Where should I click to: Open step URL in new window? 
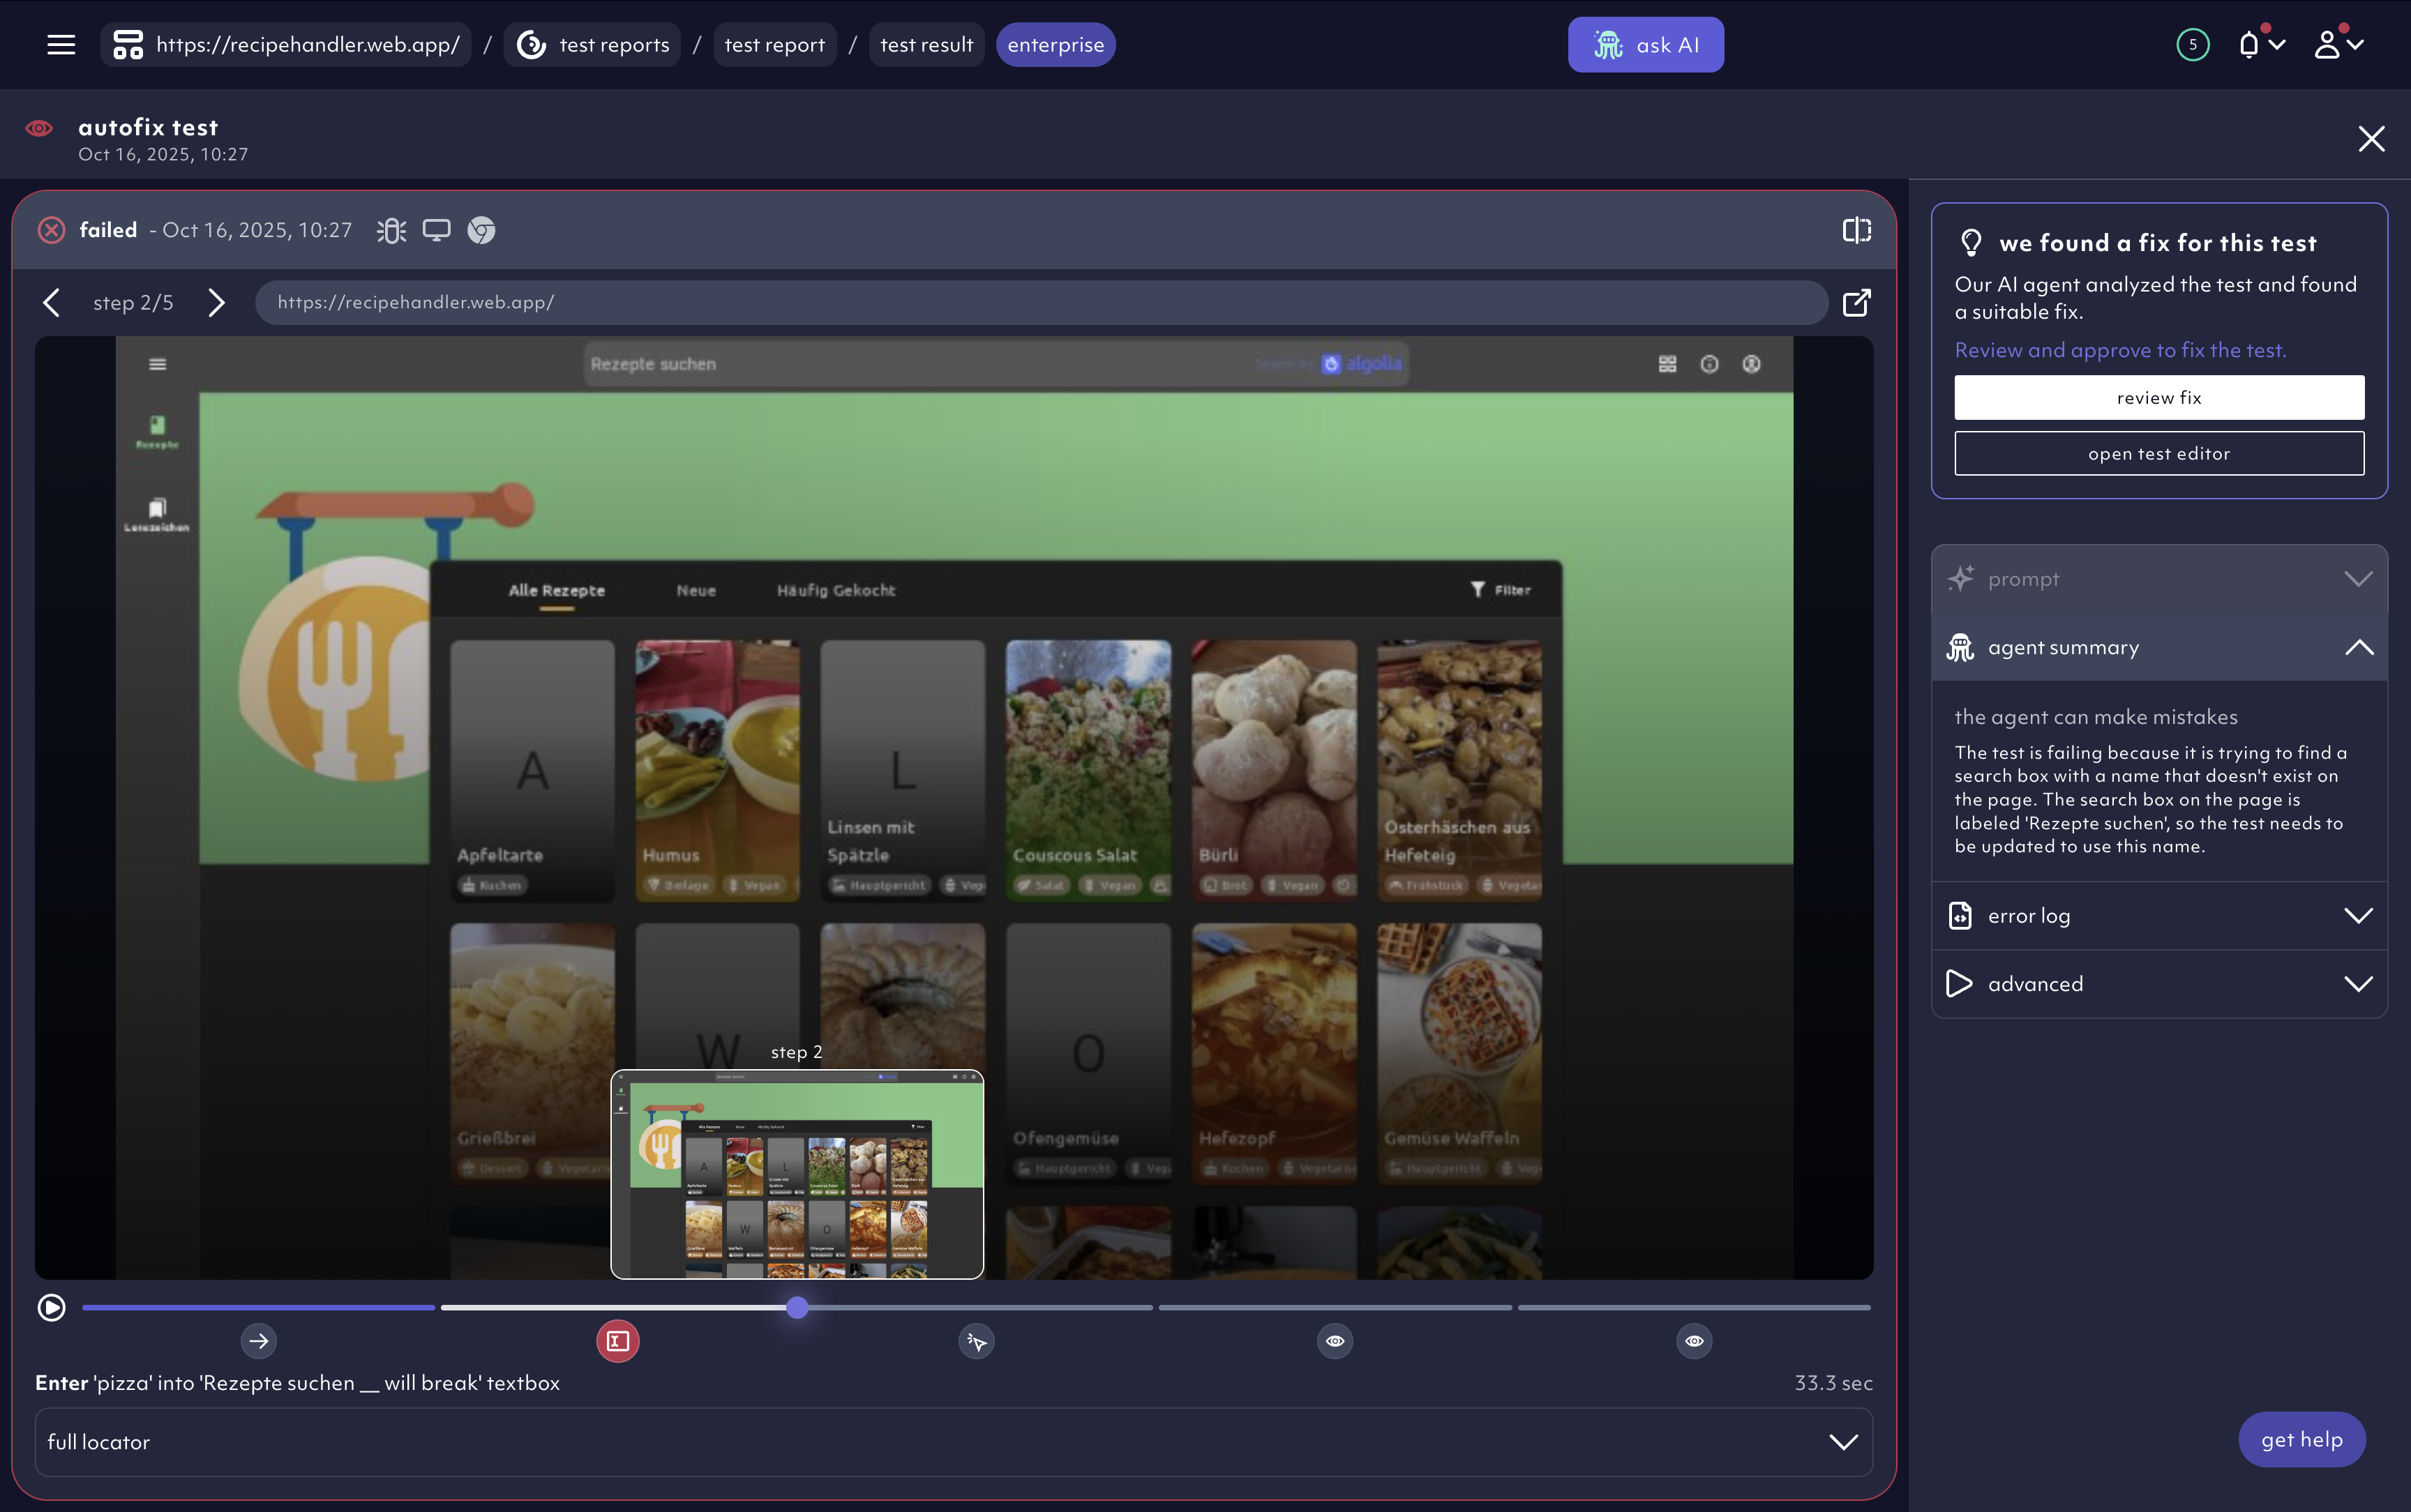[1856, 303]
